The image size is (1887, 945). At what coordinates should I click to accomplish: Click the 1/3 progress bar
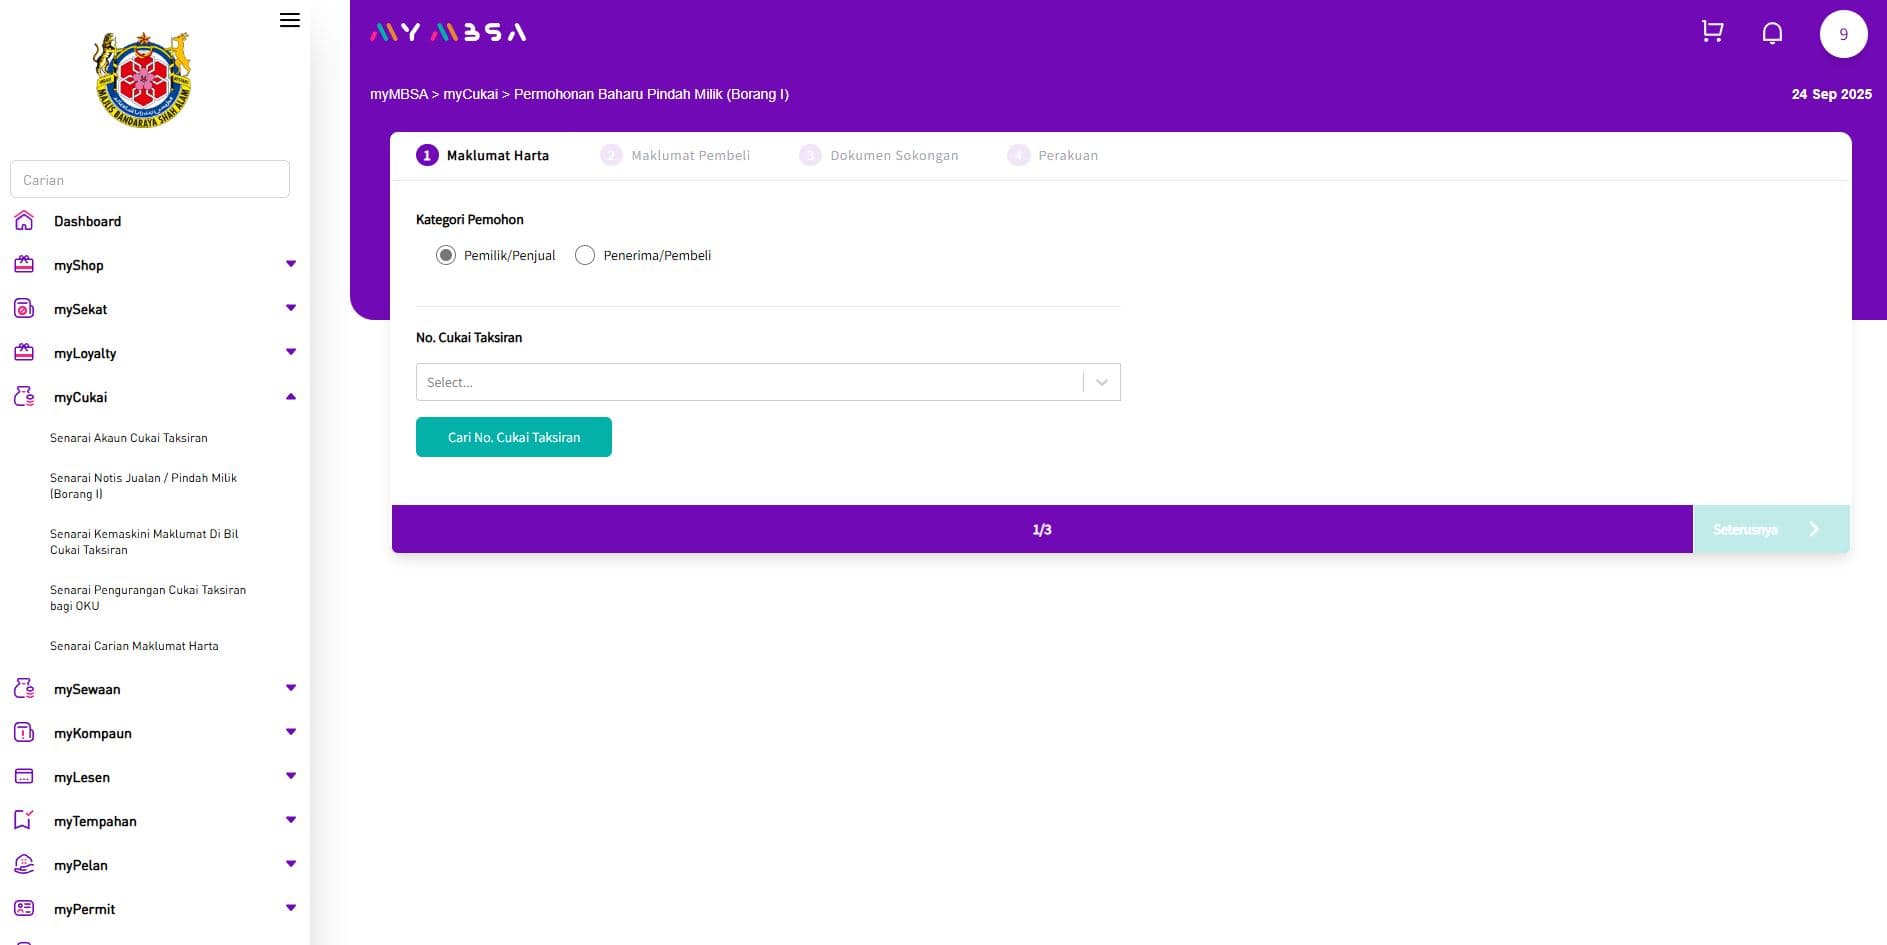pos(1041,529)
